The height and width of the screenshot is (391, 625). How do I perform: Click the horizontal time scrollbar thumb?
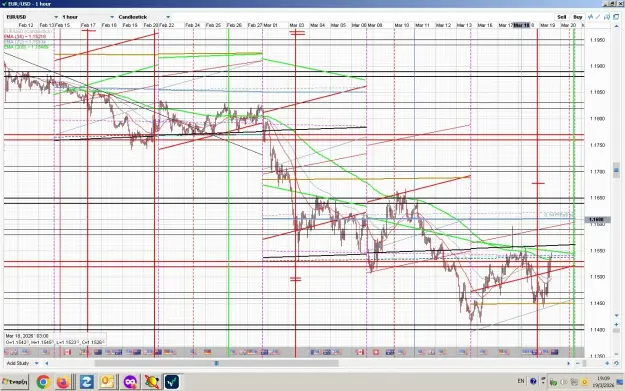[216, 363]
